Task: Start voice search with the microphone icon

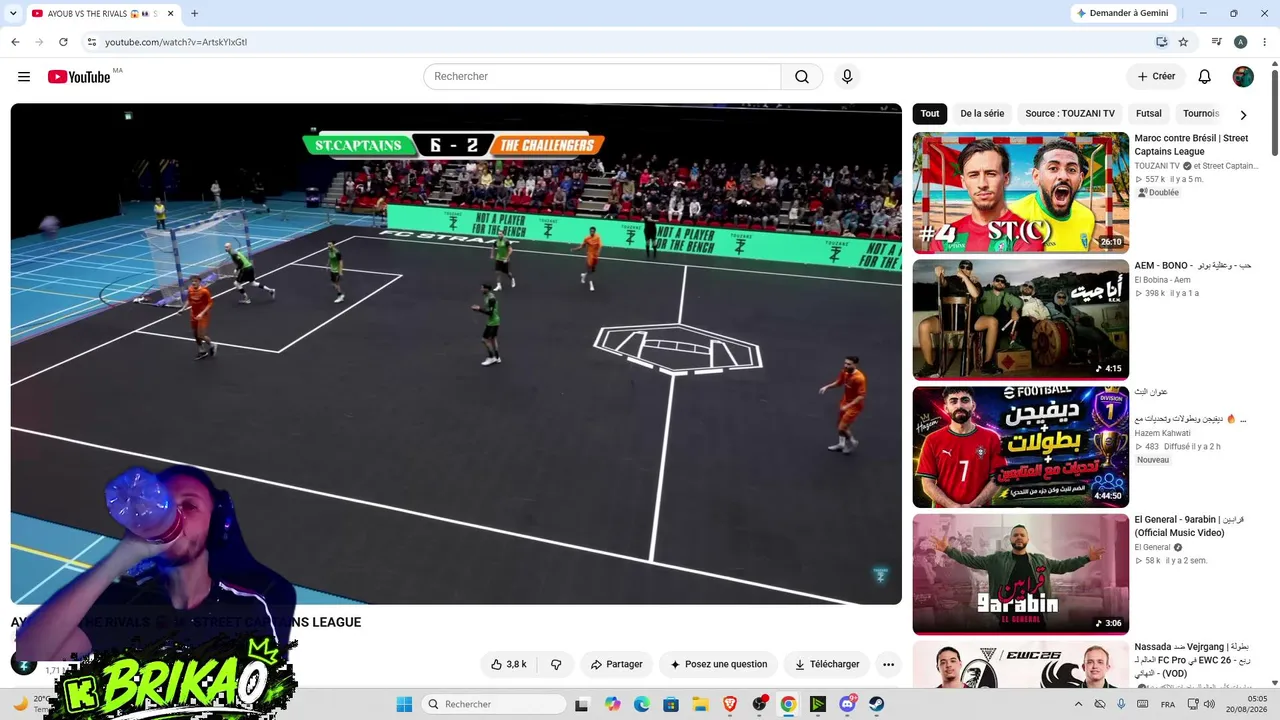Action: 847,77
